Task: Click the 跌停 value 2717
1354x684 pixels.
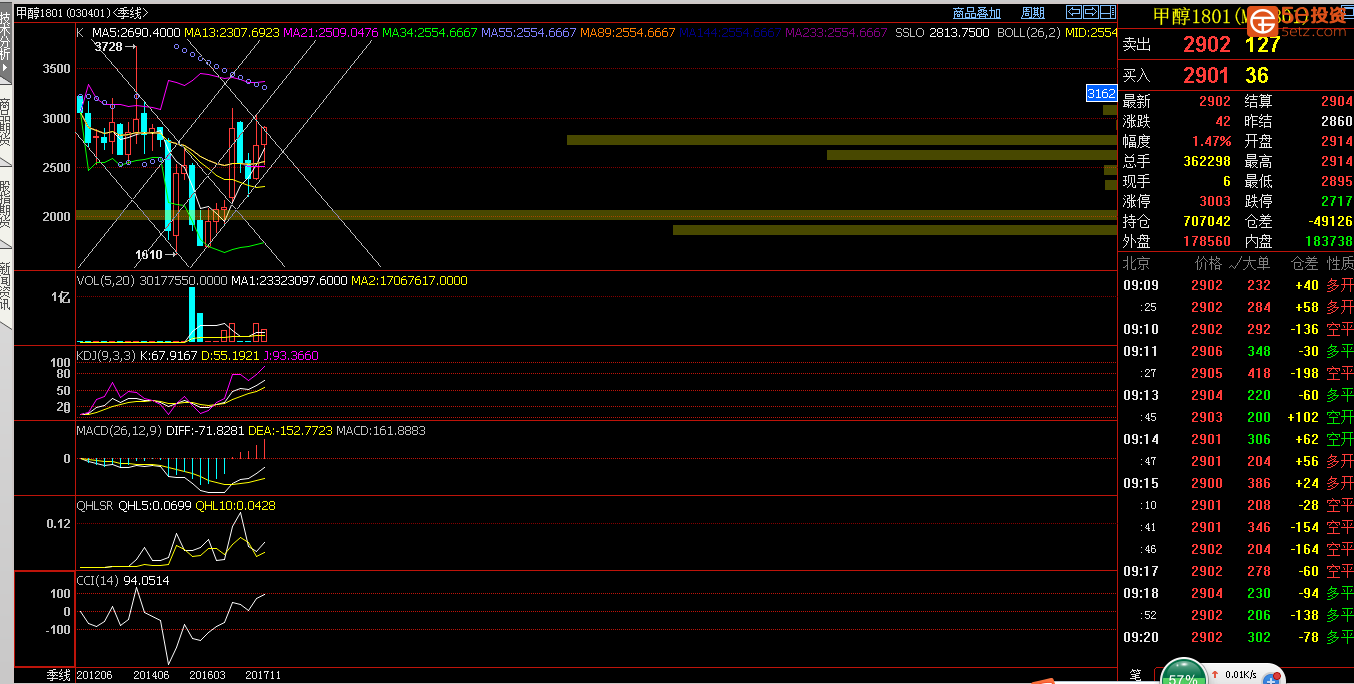Action: click(x=1336, y=201)
